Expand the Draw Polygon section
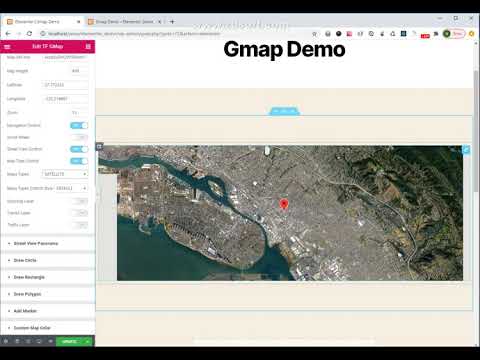The width and height of the screenshot is (480, 360). [48, 294]
